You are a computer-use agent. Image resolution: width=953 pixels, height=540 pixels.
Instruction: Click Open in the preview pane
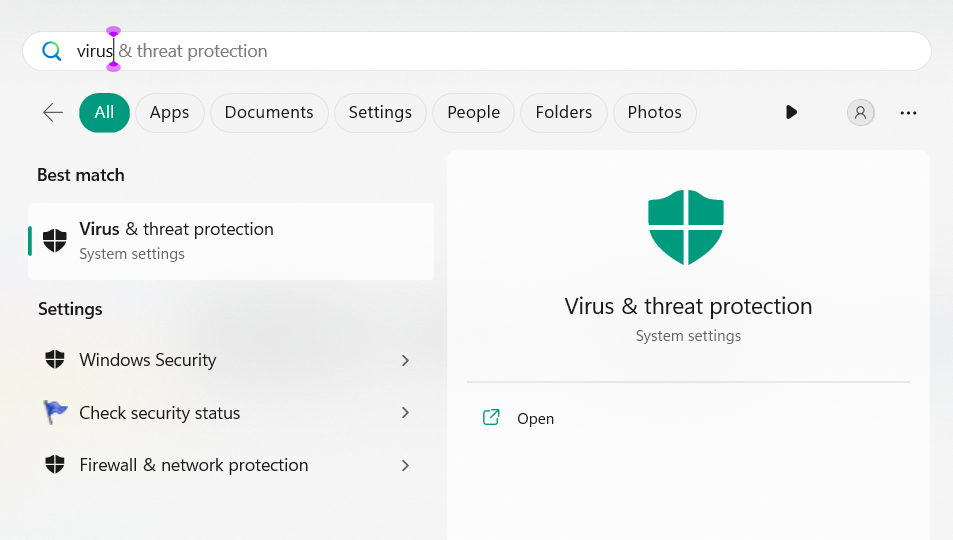535,419
